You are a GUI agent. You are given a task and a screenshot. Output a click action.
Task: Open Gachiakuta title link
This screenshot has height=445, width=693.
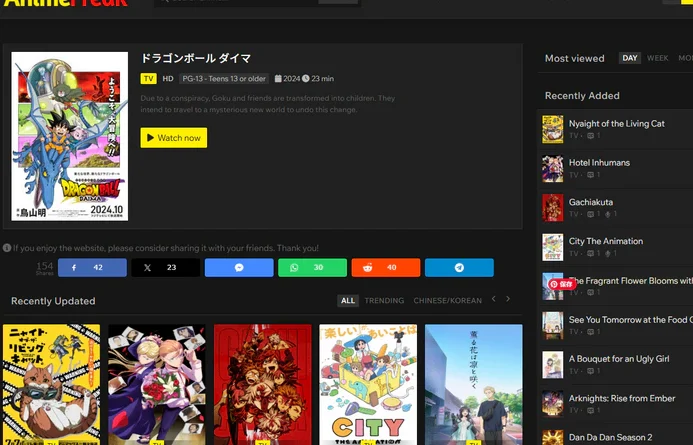pyautogui.click(x=591, y=202)
